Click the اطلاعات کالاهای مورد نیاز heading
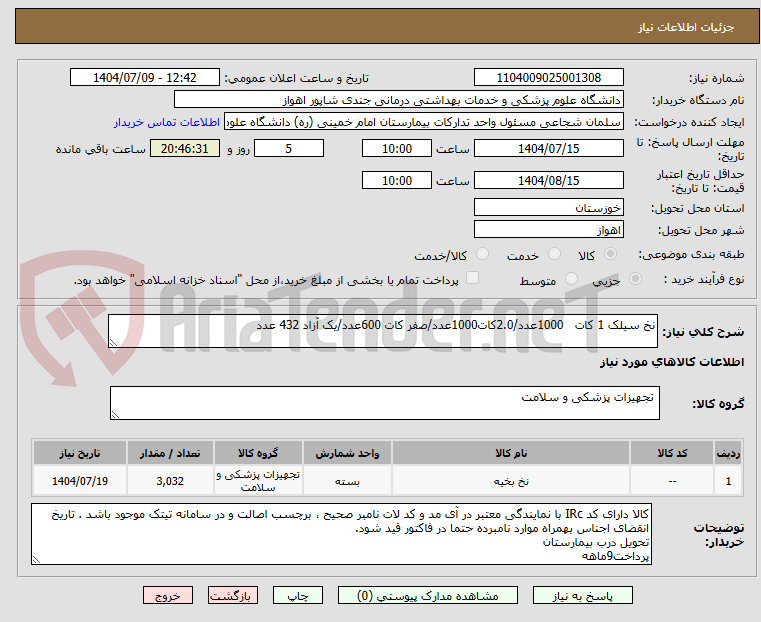This screenshot has width=761, height=622. pos(672,362)
